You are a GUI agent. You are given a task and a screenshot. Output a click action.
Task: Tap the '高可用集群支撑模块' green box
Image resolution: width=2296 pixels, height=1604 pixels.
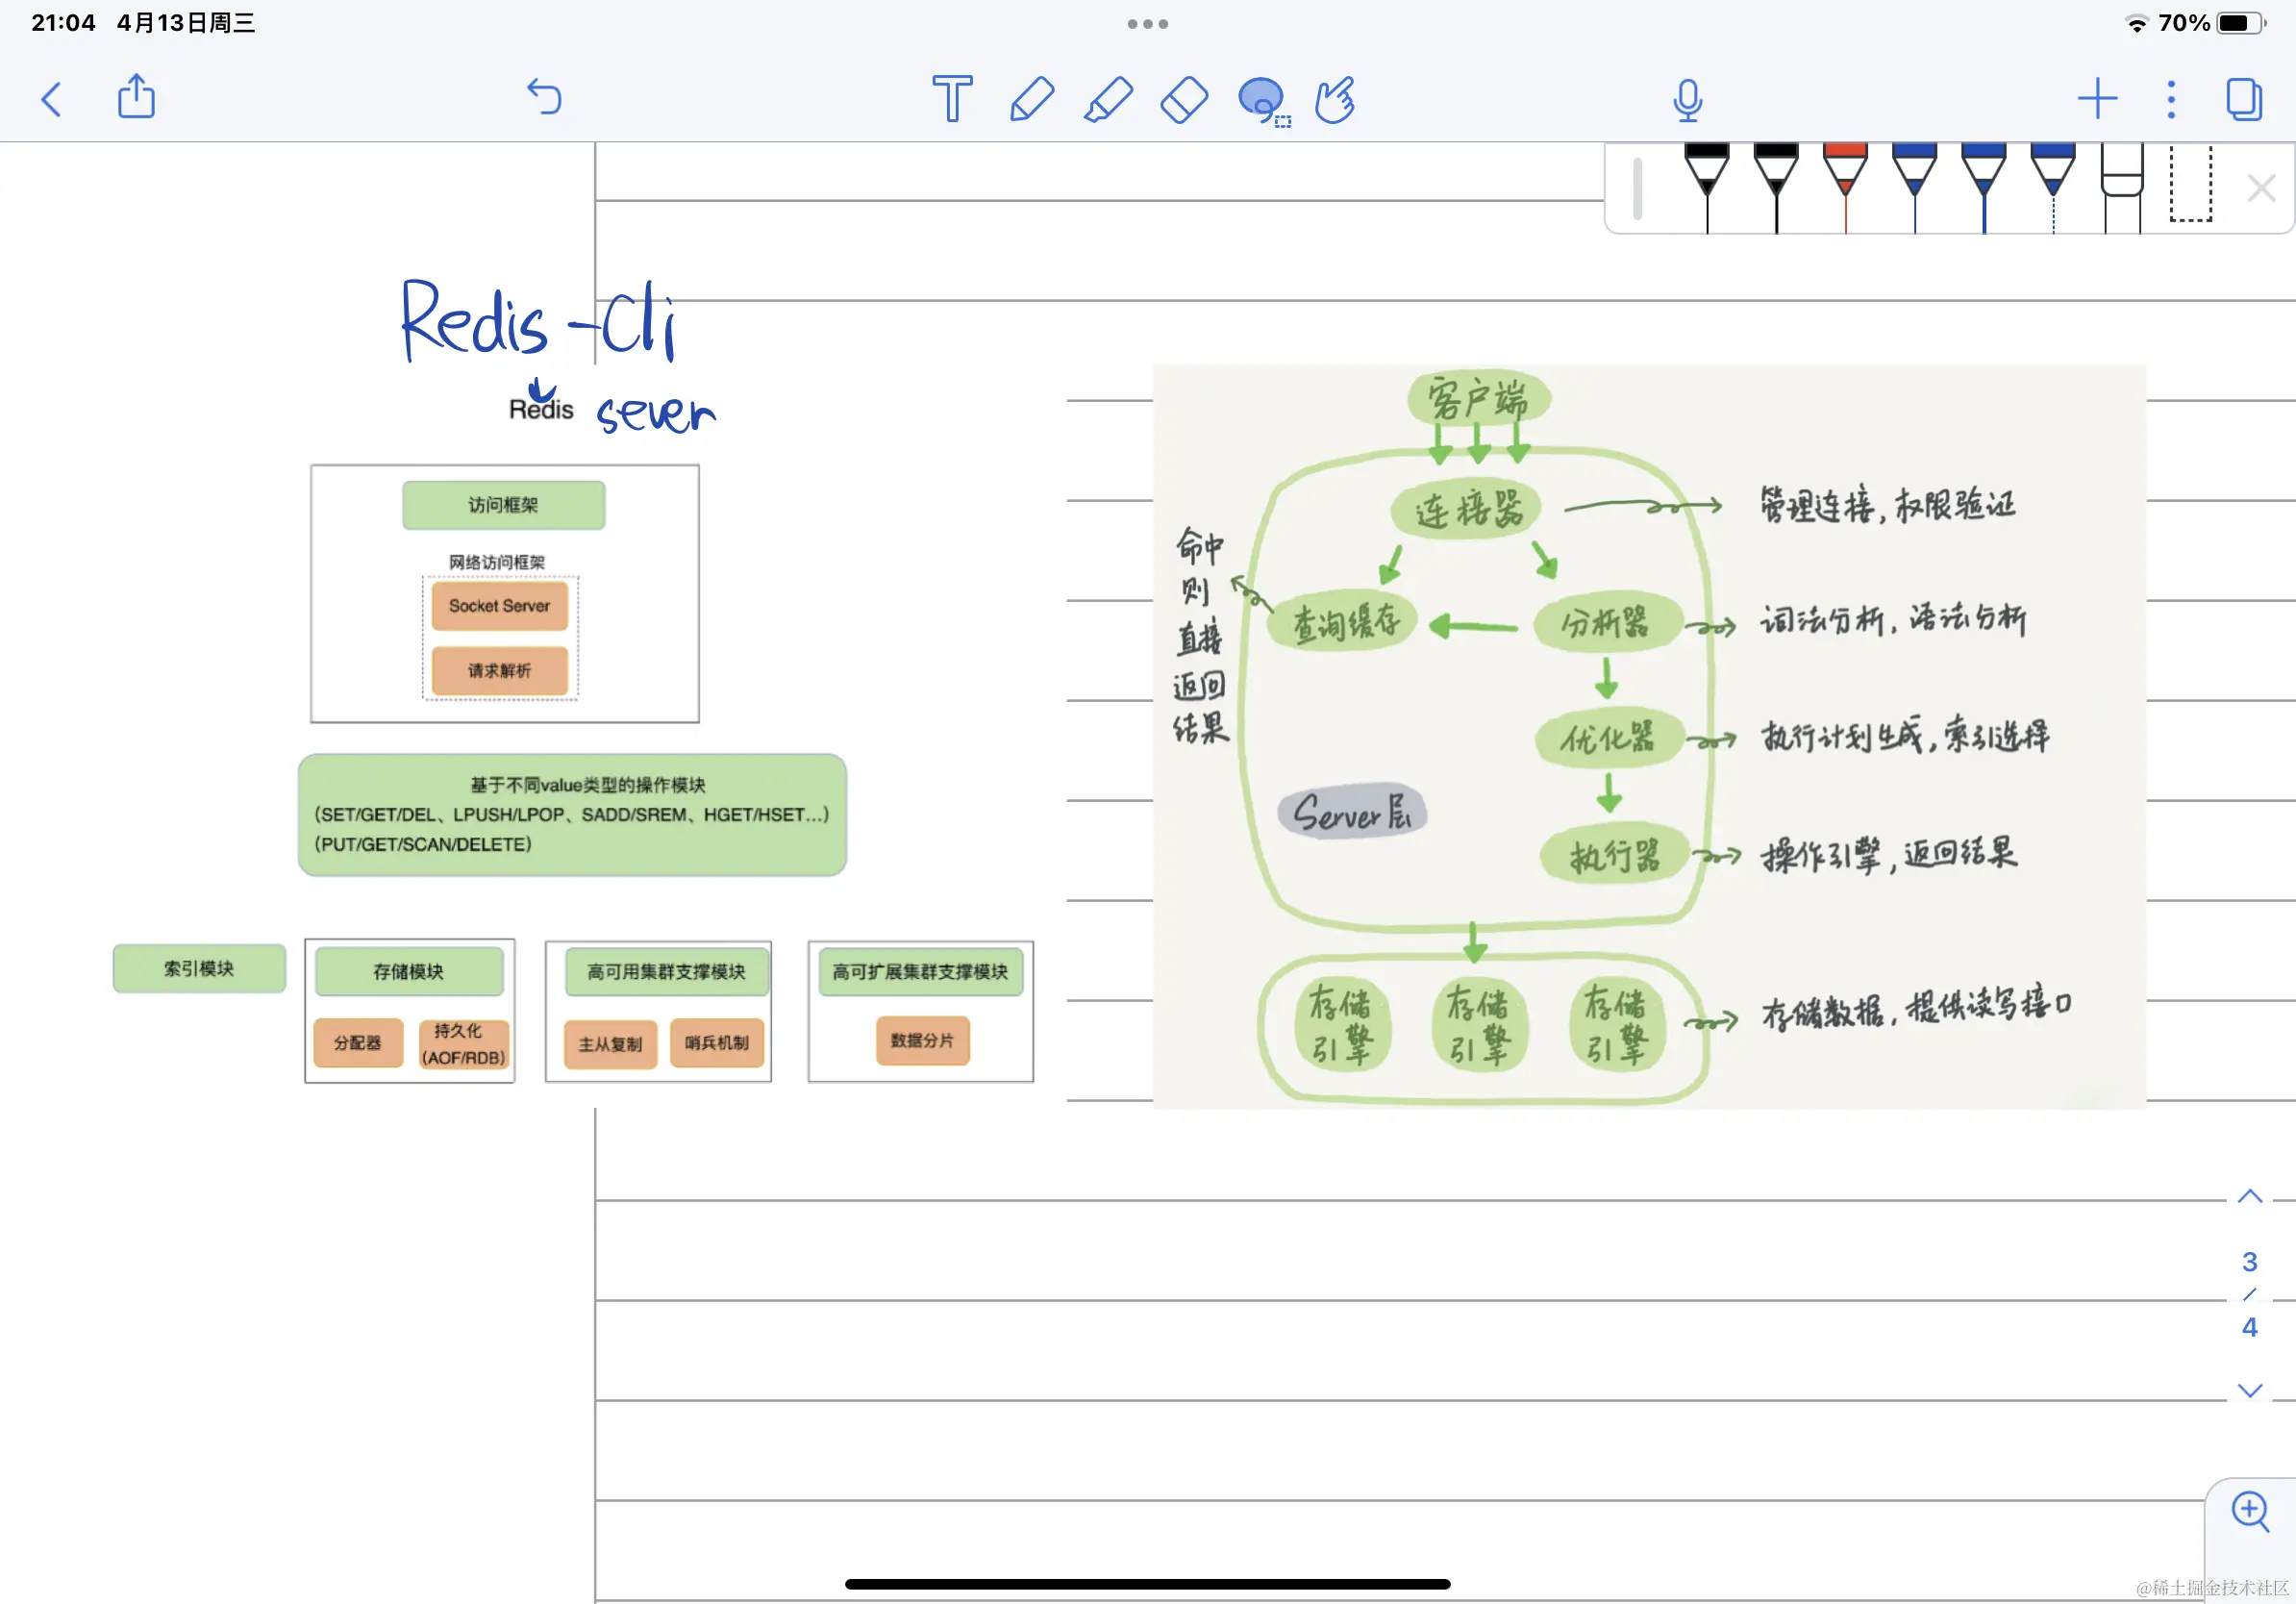(666, 971)
